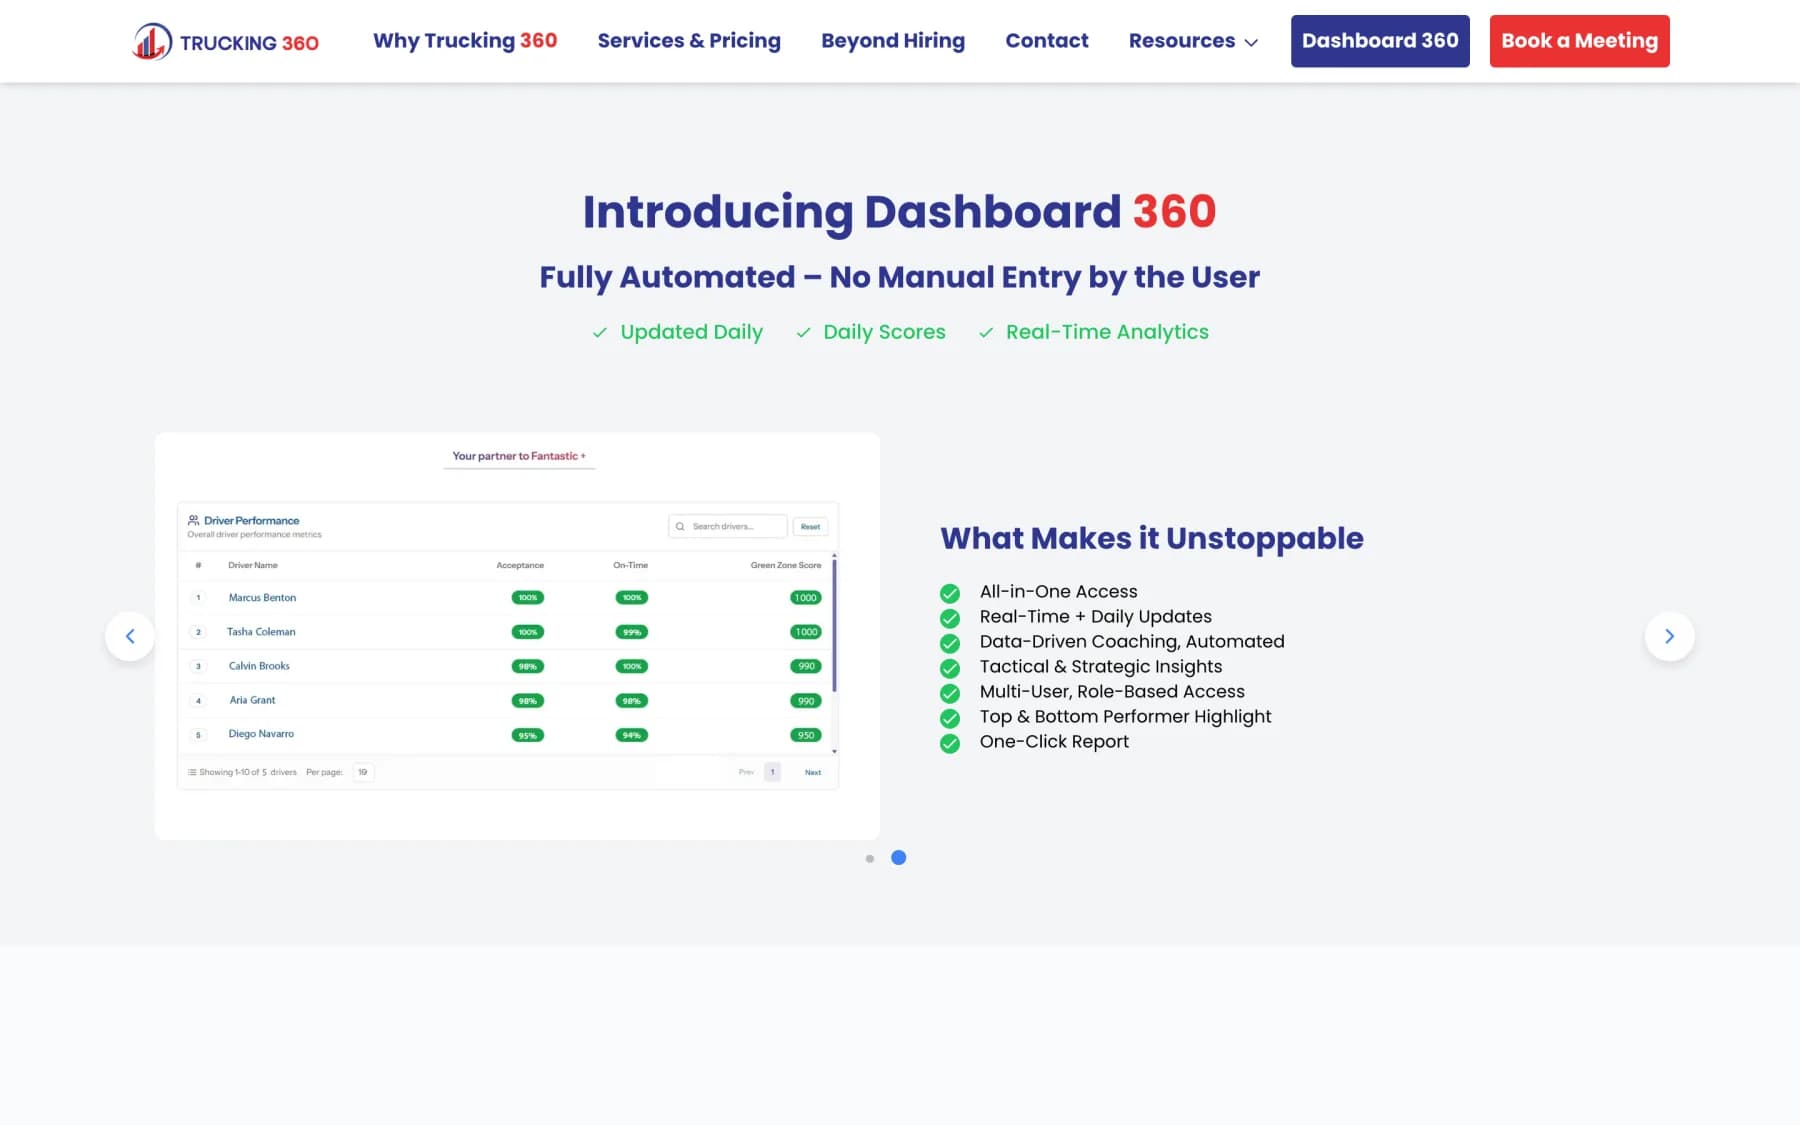Click the "One-Click Report" list item
The width and height of the screenshot is (1800, 1125).
coord(1054,742)
